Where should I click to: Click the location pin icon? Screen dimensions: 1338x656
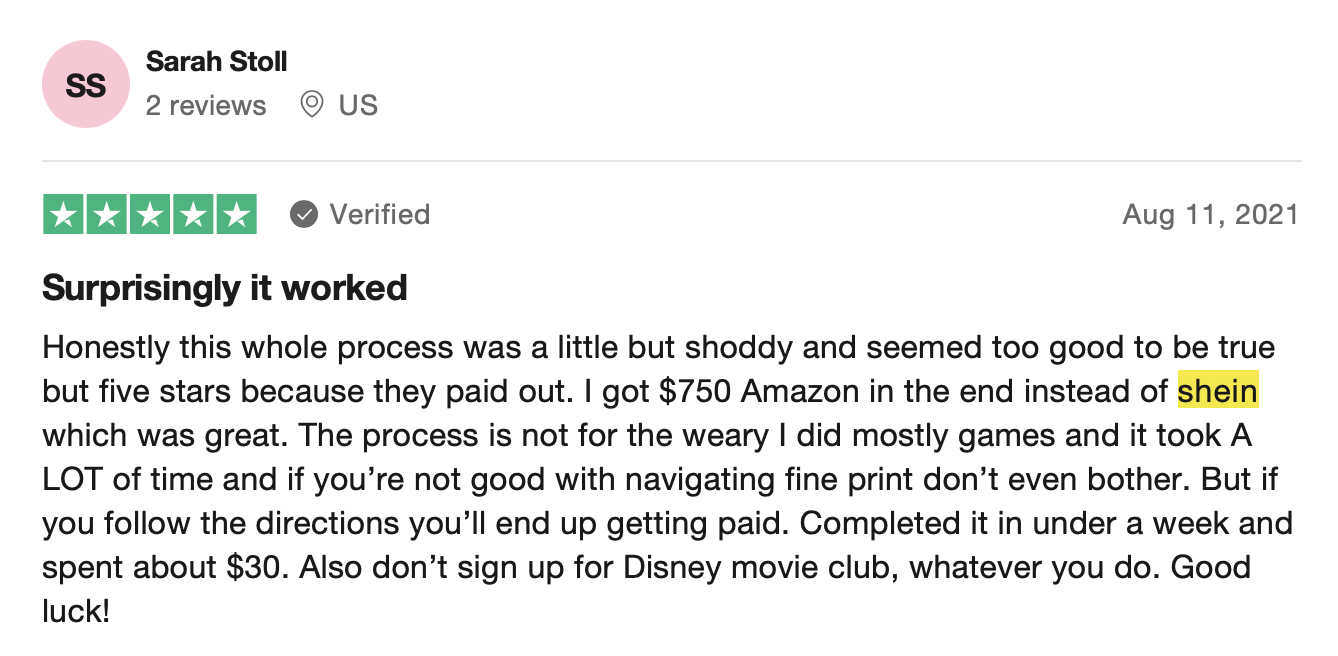(312, 104)
